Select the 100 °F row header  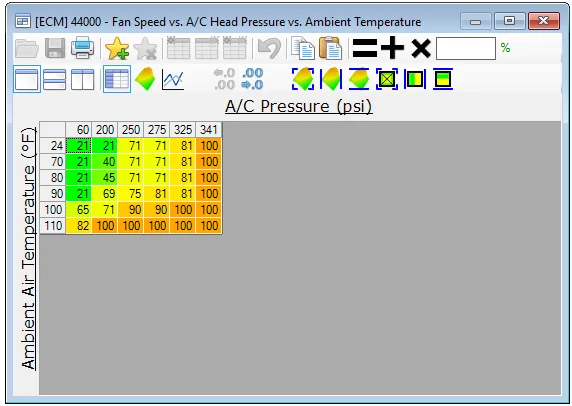(53, 209)
